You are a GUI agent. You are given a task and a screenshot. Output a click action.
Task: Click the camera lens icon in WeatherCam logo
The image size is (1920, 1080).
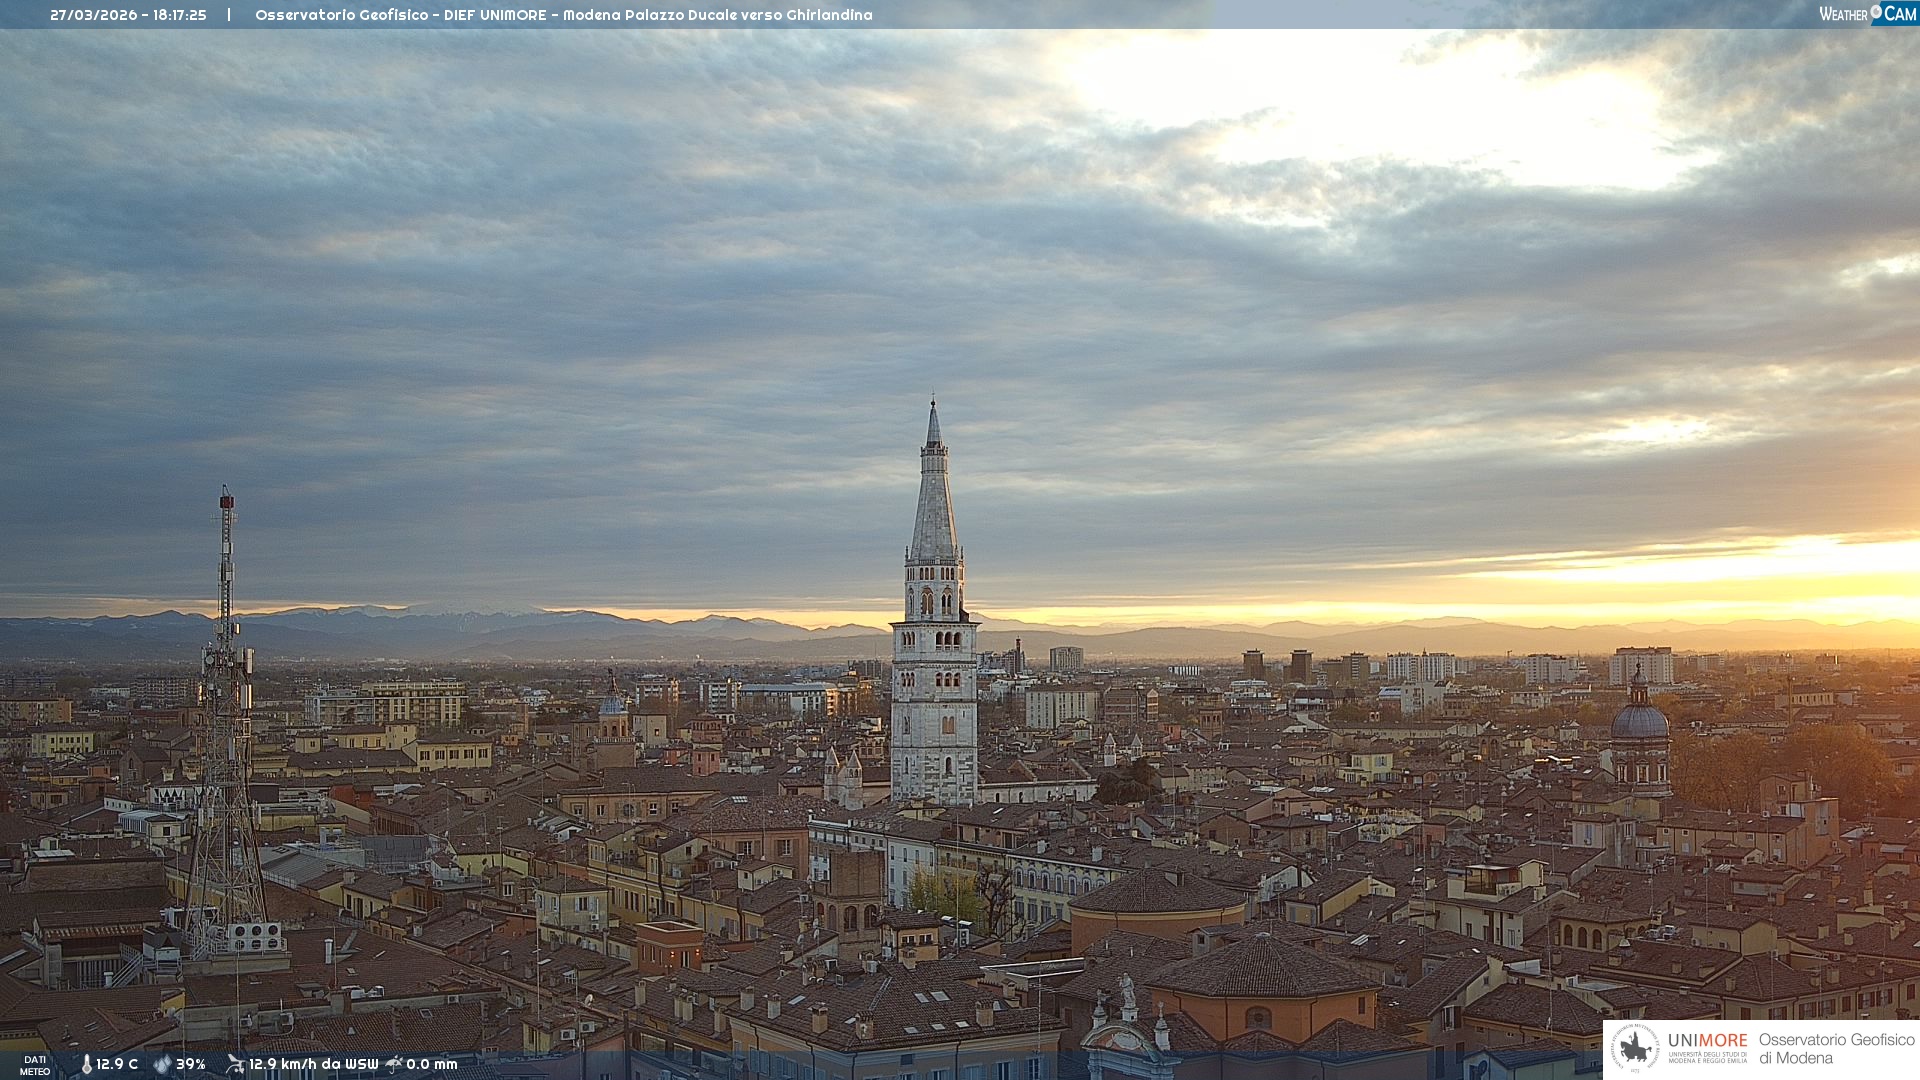coord(1876,12)
